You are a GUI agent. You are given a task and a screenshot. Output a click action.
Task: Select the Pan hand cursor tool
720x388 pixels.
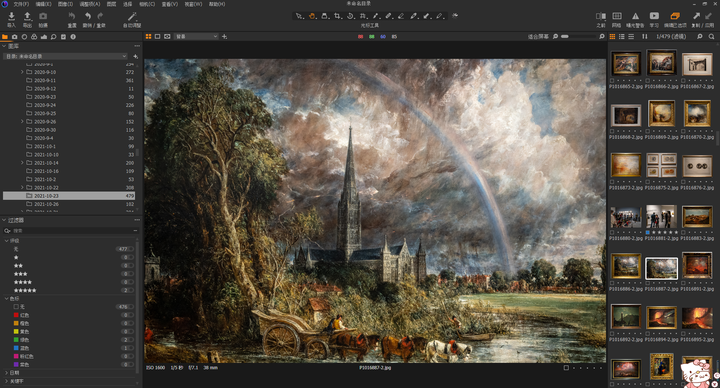[312, 16]
